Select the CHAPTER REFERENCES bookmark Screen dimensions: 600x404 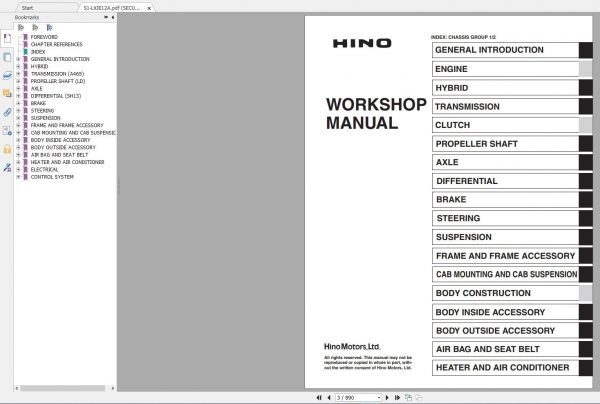pyautogui.click(x=57, y=44)
